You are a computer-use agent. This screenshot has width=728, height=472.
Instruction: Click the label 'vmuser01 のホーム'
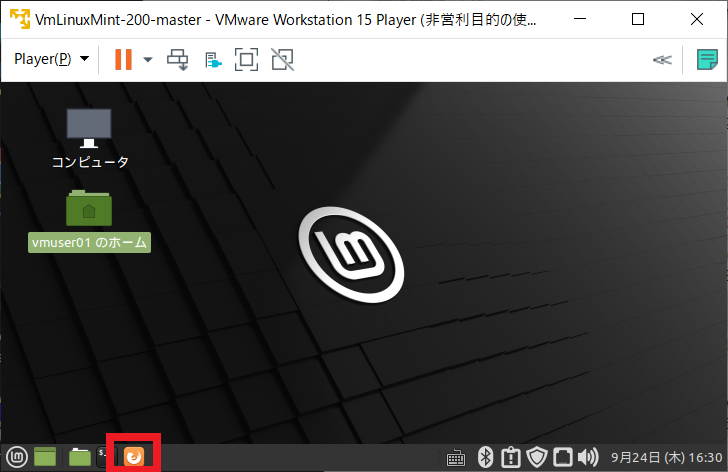pyautogui.click(x=89, y=243)
